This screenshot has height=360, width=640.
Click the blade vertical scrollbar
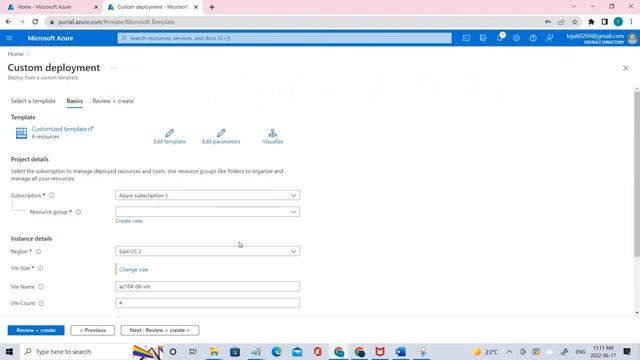(x=637, y=174)
